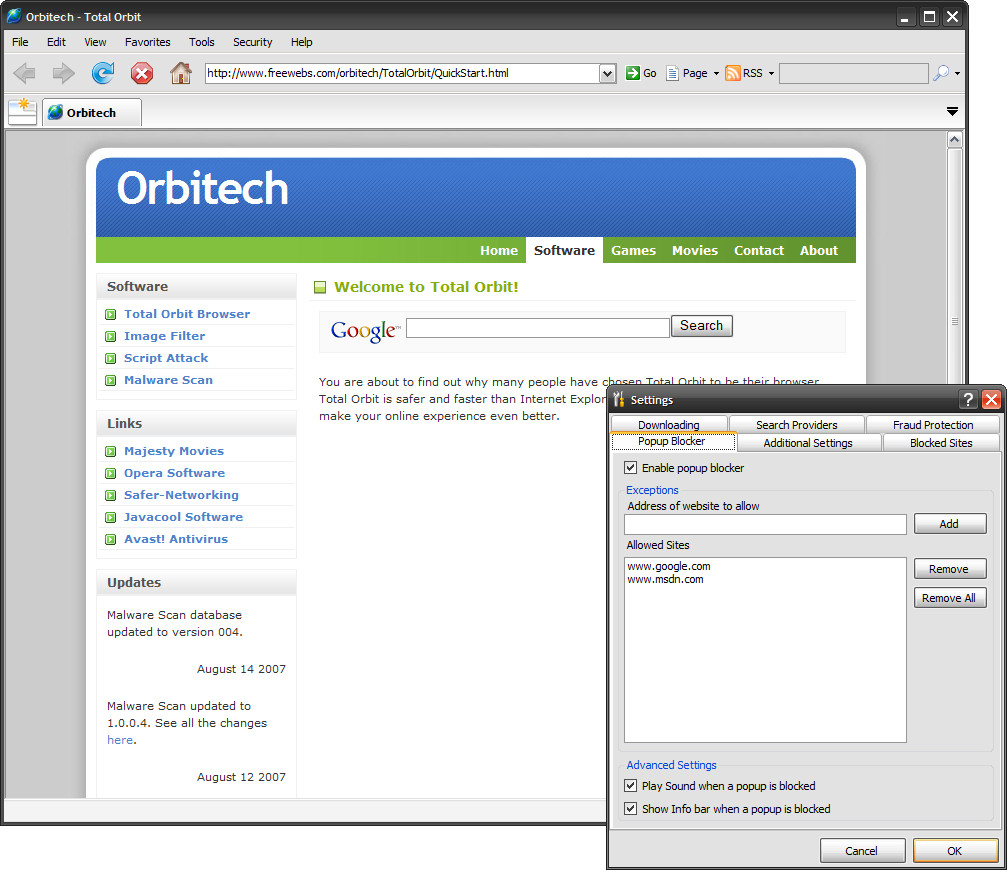1007x870 pixels.
Task: Click the Google Search button
Action: [701, 326]
